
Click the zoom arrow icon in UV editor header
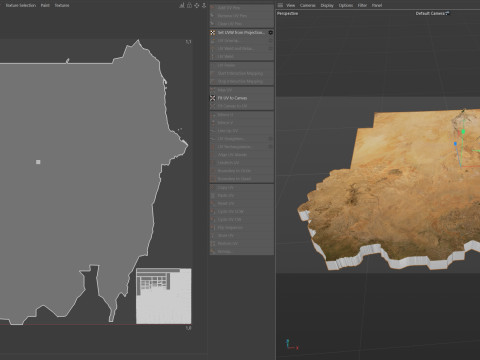tap(204, 5)
